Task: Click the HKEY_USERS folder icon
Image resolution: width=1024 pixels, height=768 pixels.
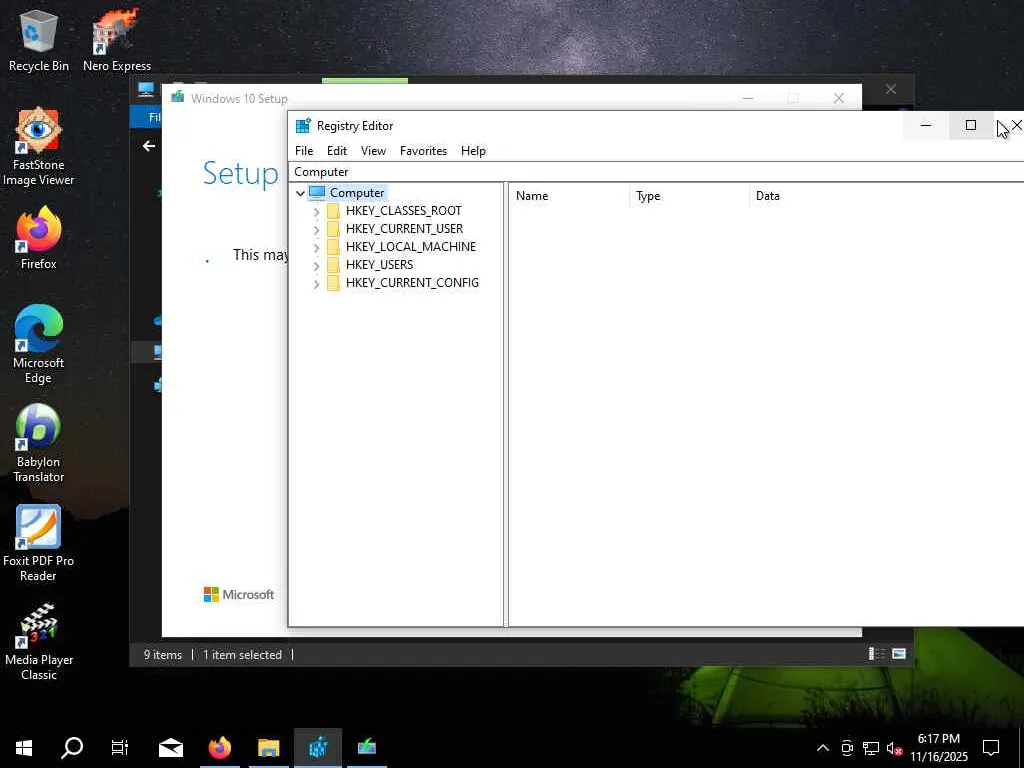Action: [333, 264]
